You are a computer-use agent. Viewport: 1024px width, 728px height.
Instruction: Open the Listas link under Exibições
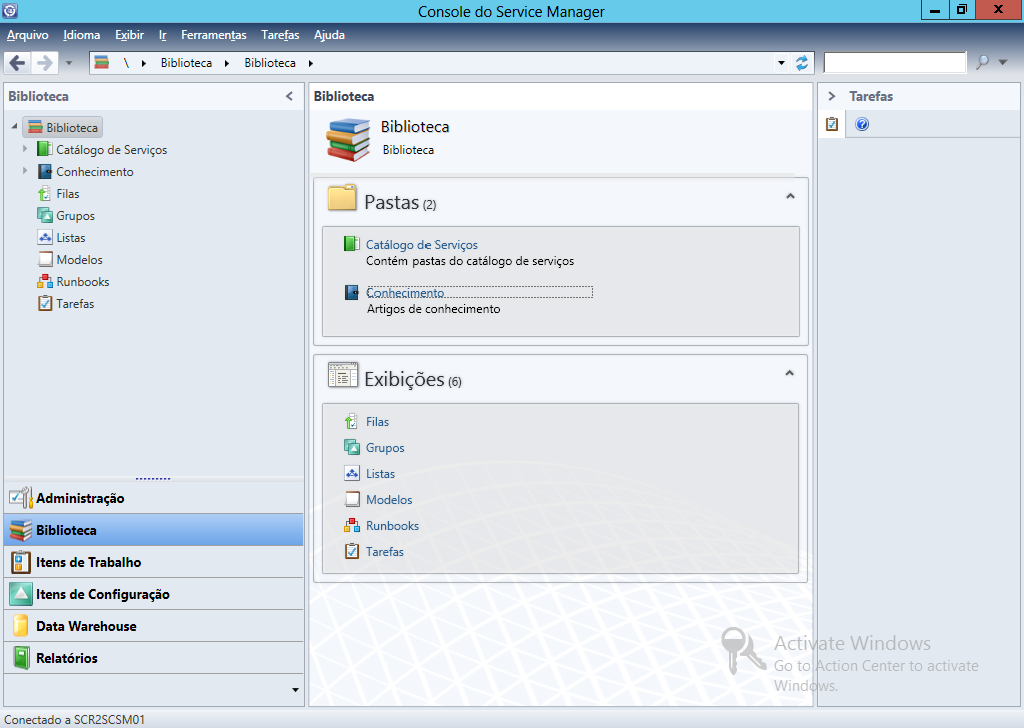380,473
